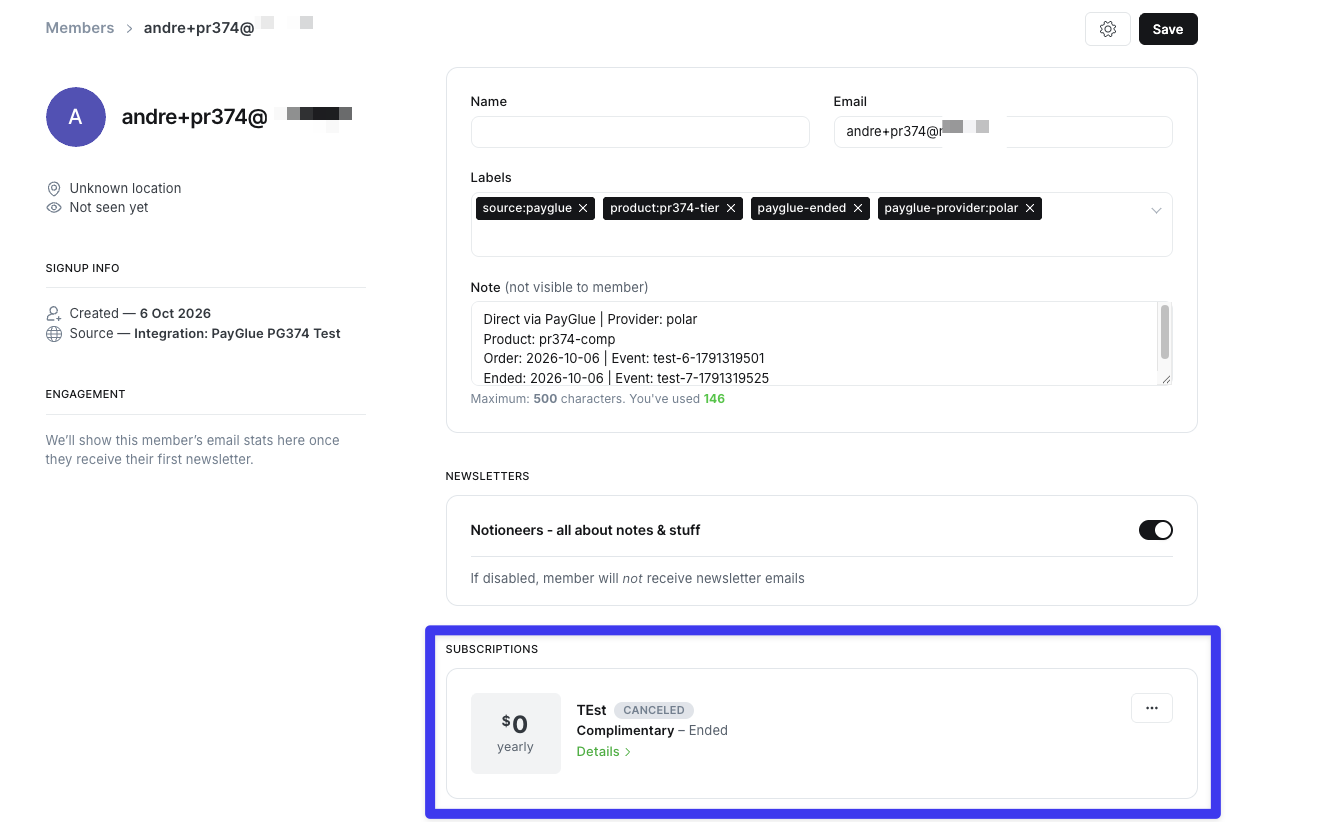Click the CANCELED status badge

point(654,710)
